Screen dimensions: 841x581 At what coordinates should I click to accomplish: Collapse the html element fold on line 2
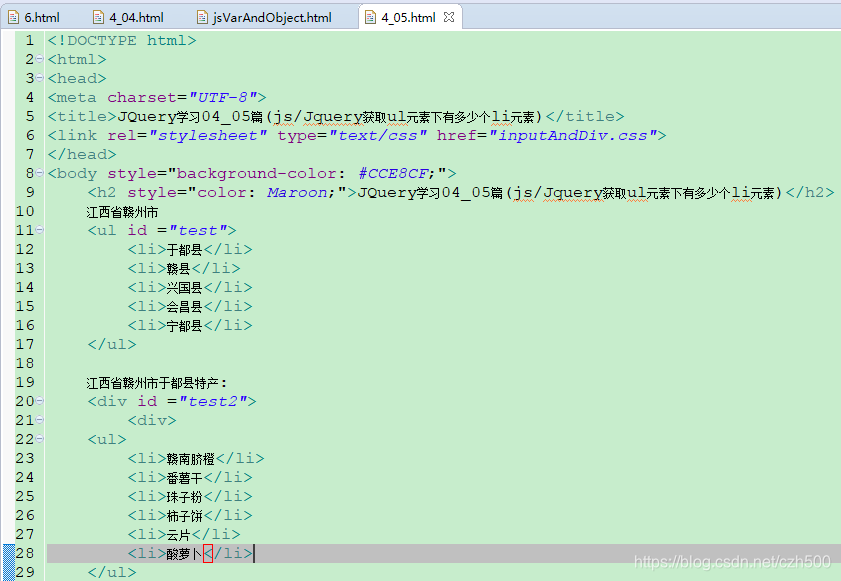pyautogui.click(x=38, y=59)
